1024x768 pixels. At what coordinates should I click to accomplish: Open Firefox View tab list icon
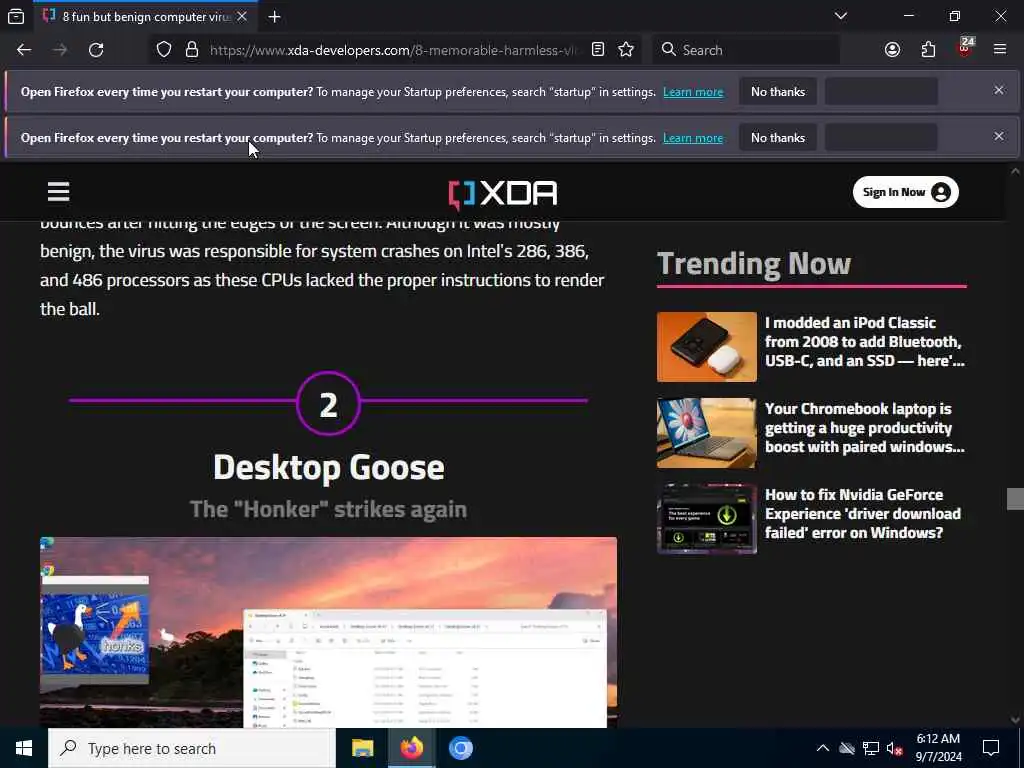point(16,16)
